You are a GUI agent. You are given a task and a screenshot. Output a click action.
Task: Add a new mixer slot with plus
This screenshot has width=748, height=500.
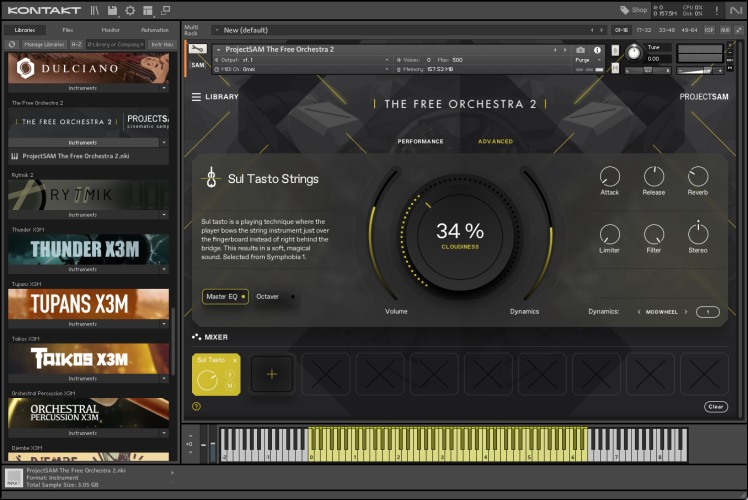272,374
